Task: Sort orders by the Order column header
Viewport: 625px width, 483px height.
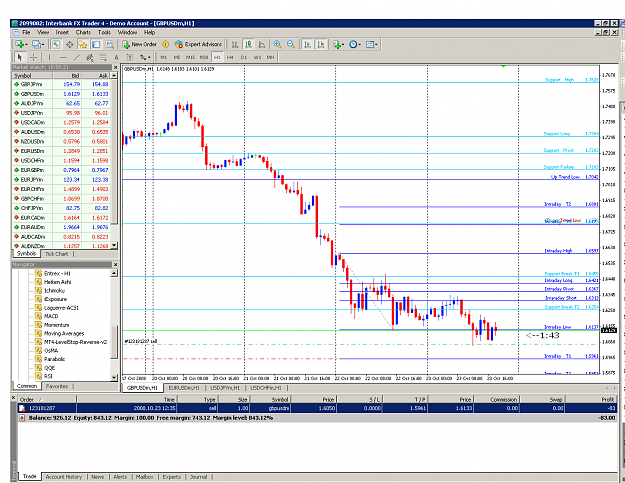Action: 47,399
